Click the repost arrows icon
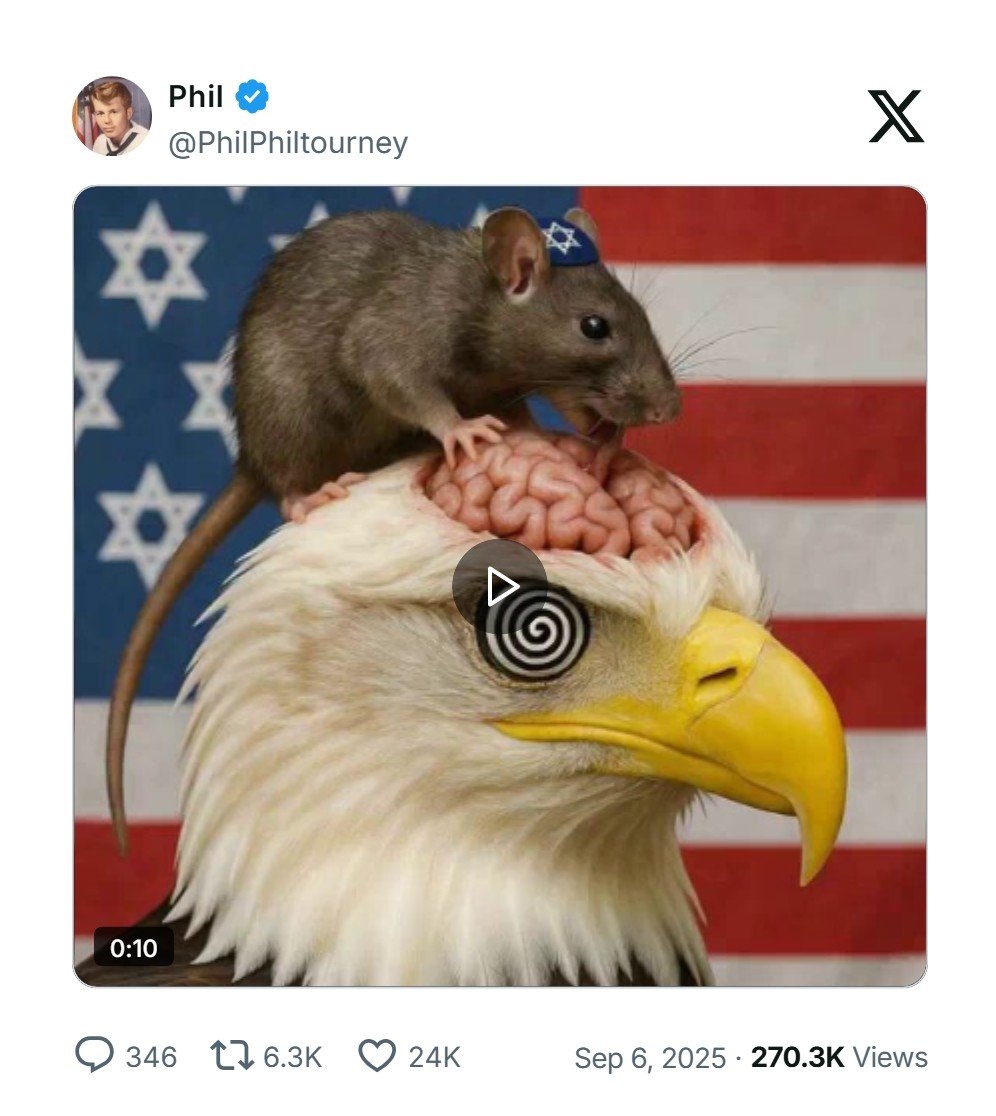 point(231,1056)
